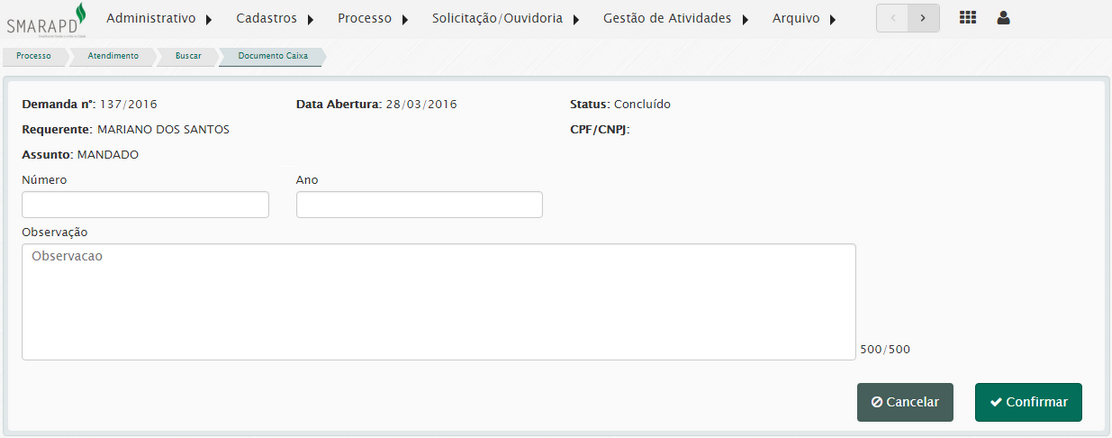The width and height of the screenshot is (1112, 438).
Task: Click the previous navigation arrow
Action: click(893, 18)
